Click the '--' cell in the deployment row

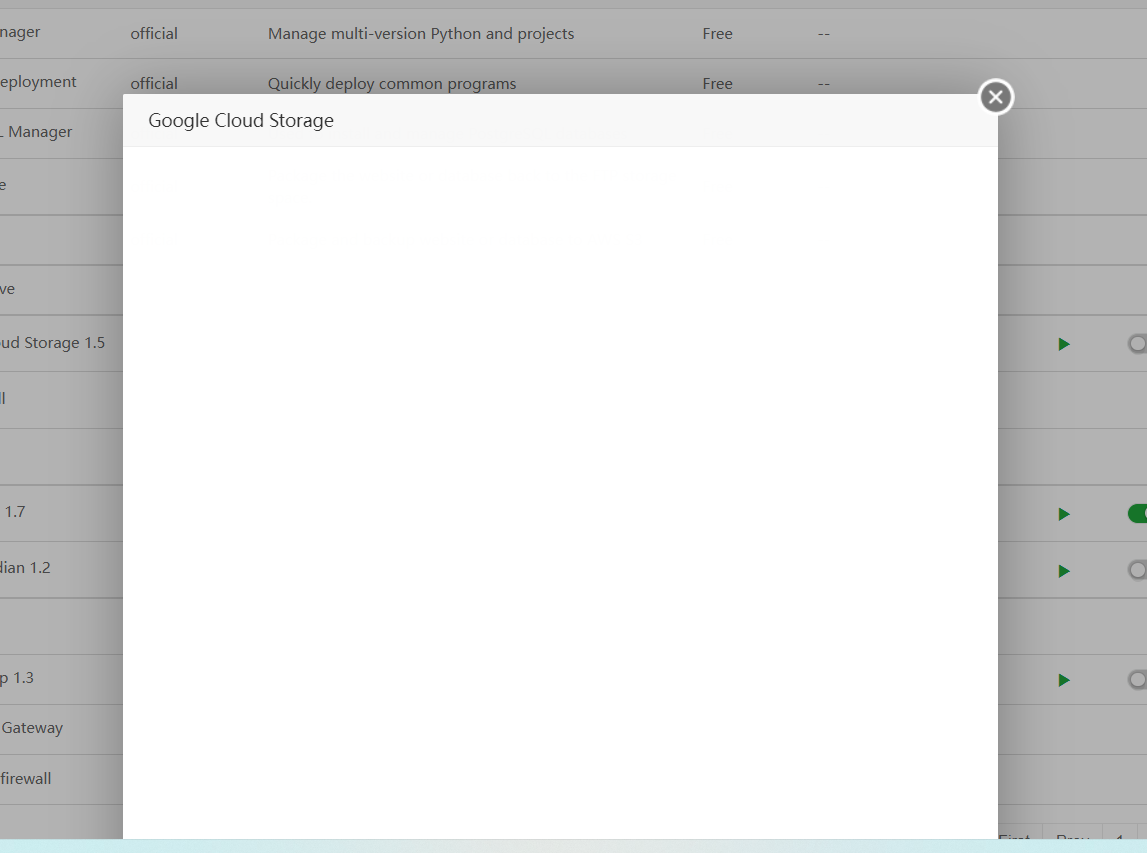click(x=824, y=83)
